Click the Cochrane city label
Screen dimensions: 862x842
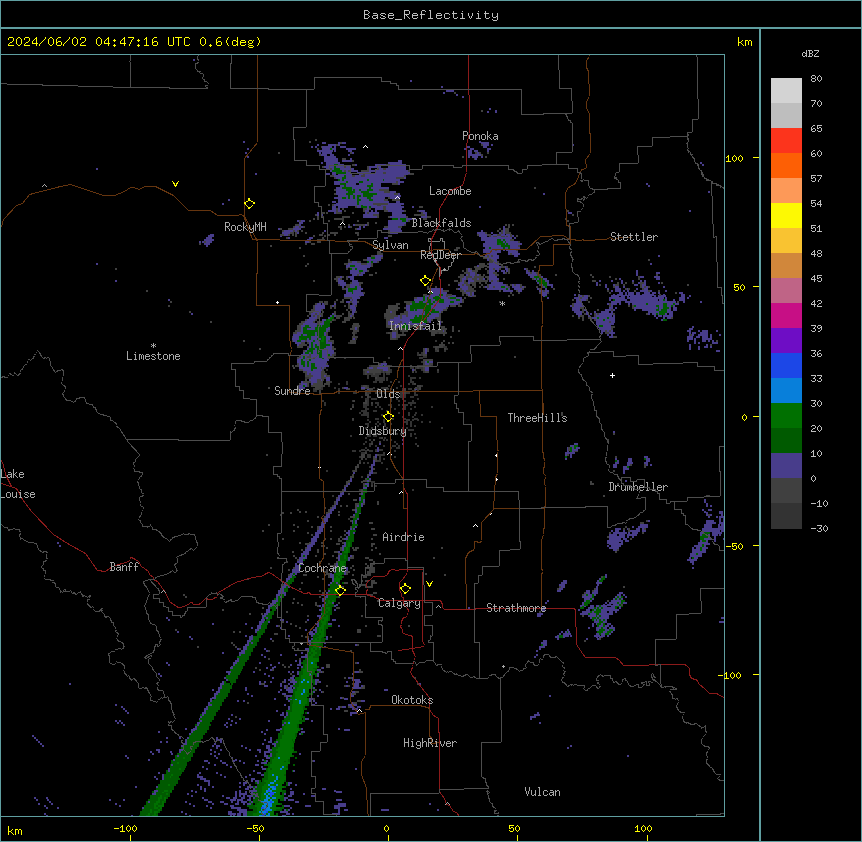tap(322, 568)
